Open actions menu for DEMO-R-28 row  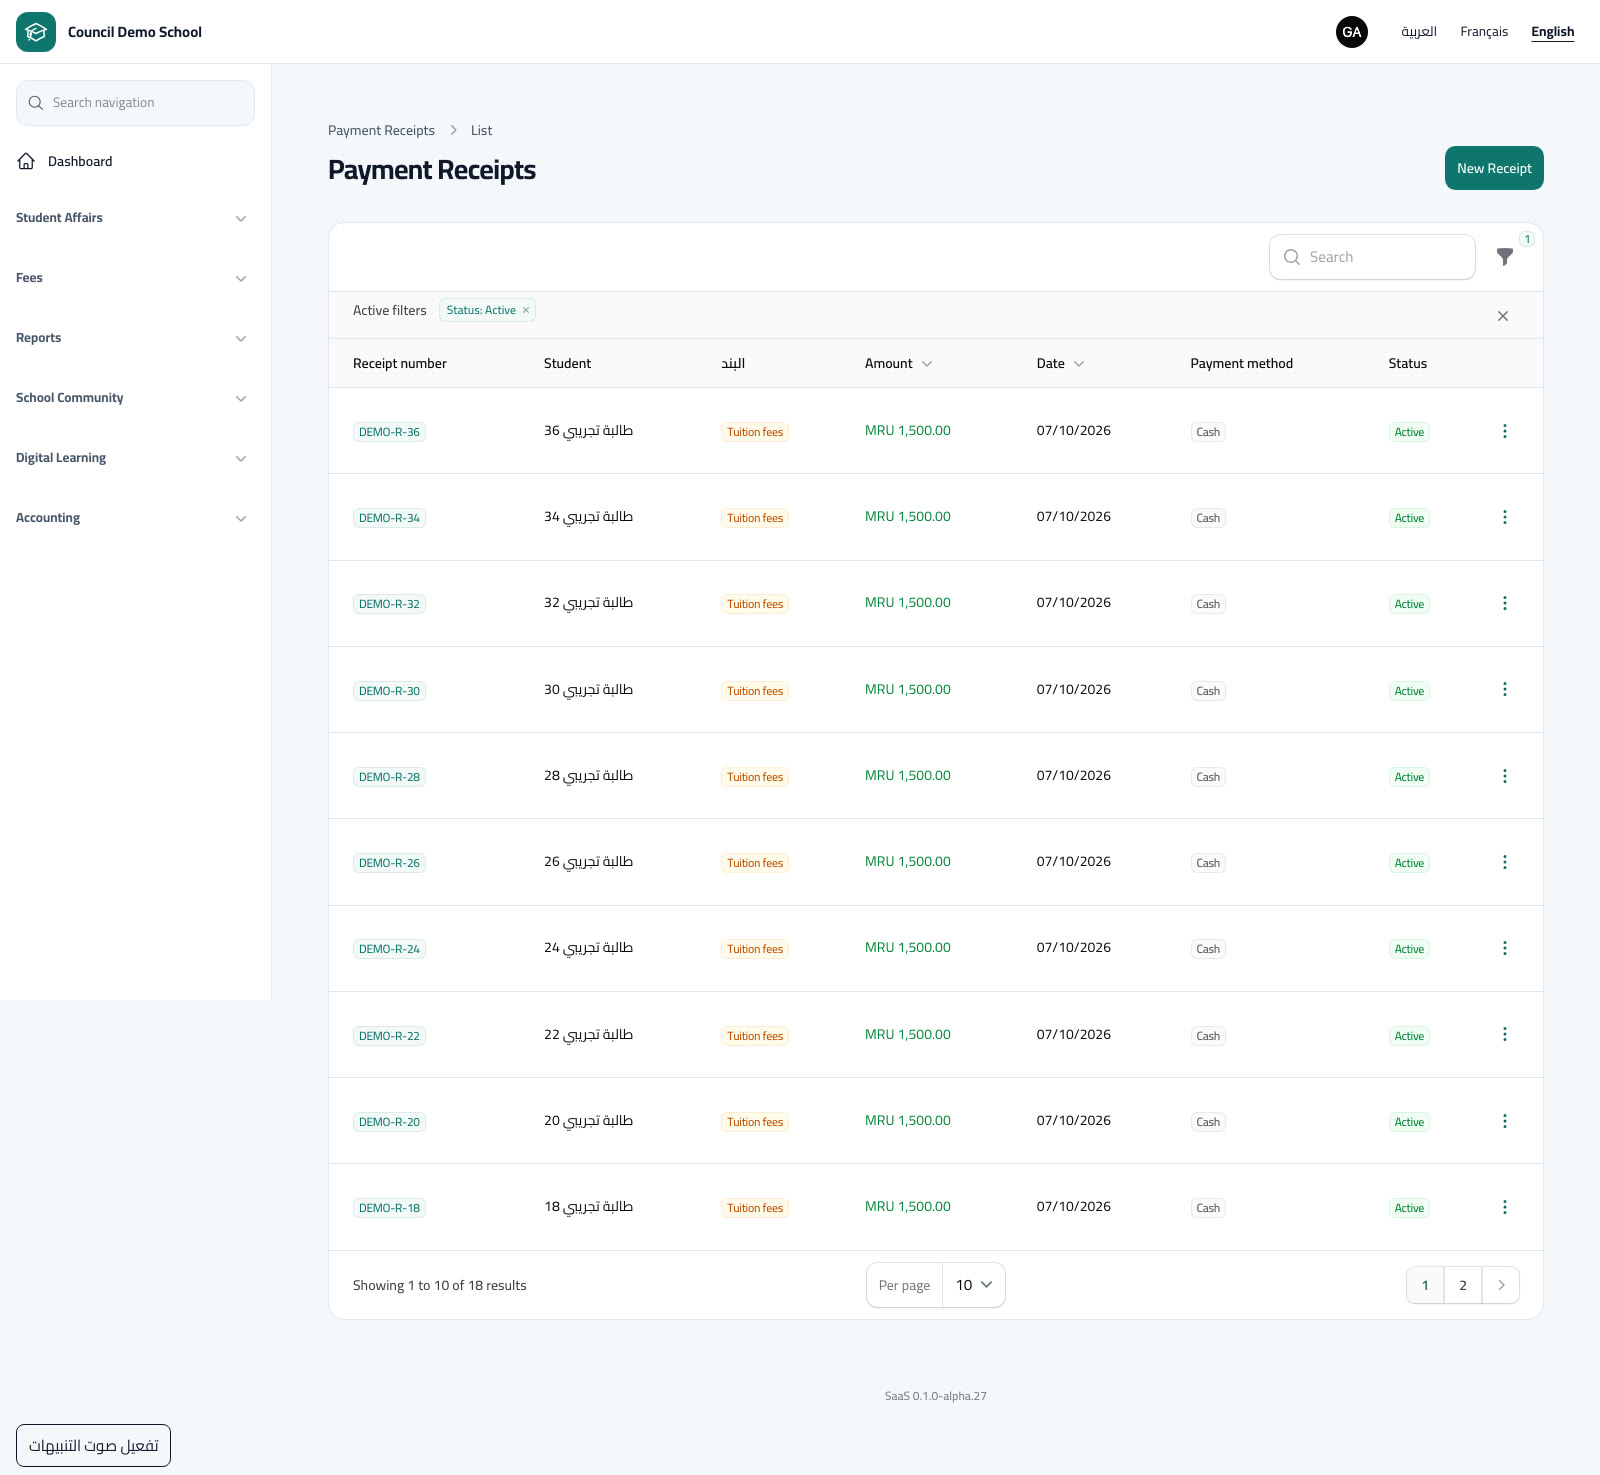(x=1505, y=776)
